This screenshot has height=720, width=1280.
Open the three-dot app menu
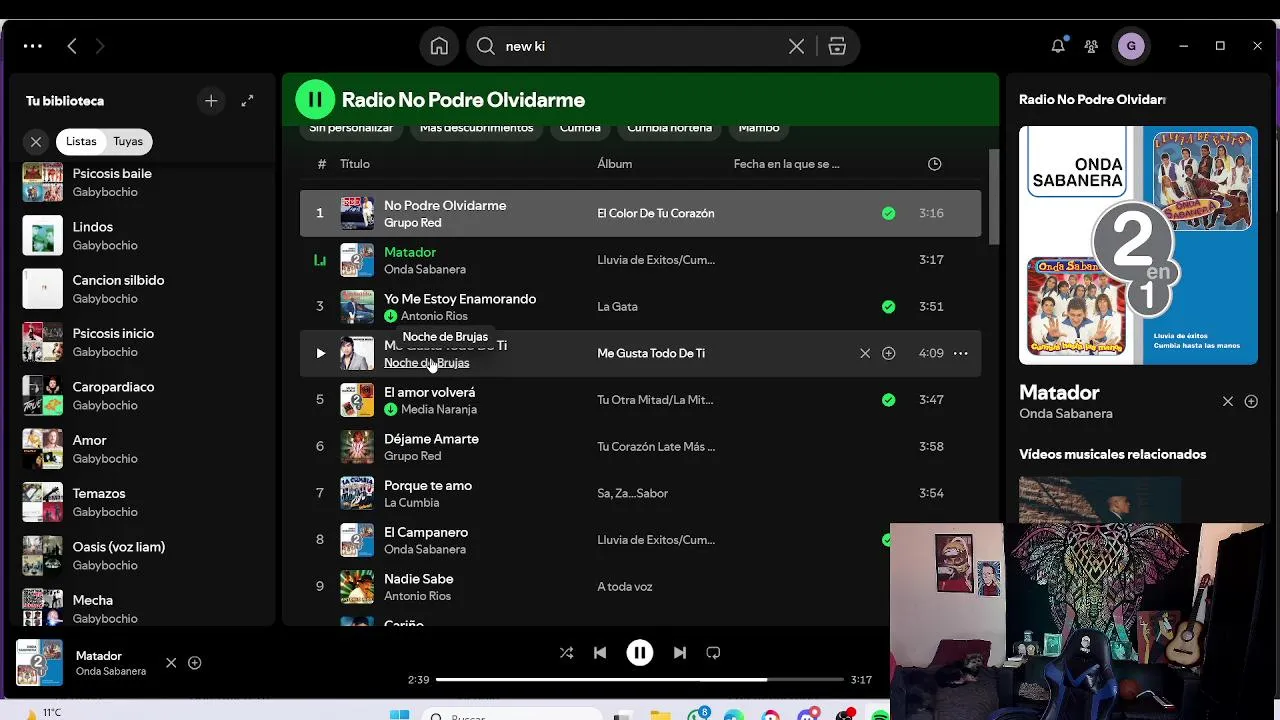coord(33,46)
